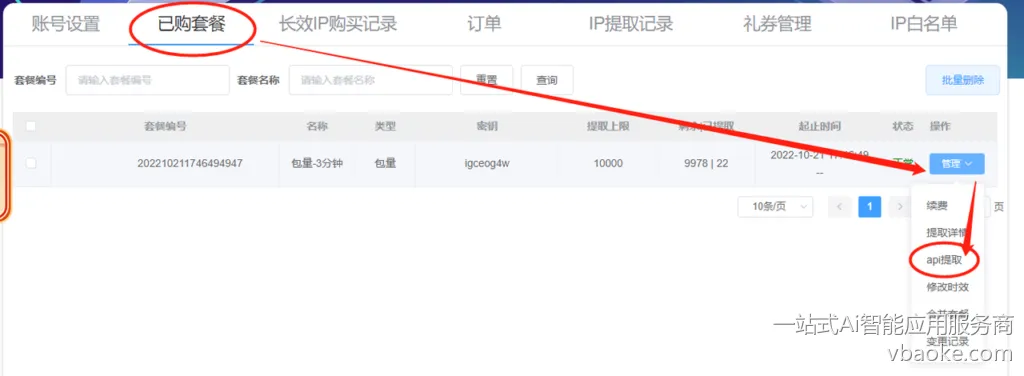Focus the 套餐编号 input field
The width and height of the screenshot is (1024, 376).
pos(148,80)
